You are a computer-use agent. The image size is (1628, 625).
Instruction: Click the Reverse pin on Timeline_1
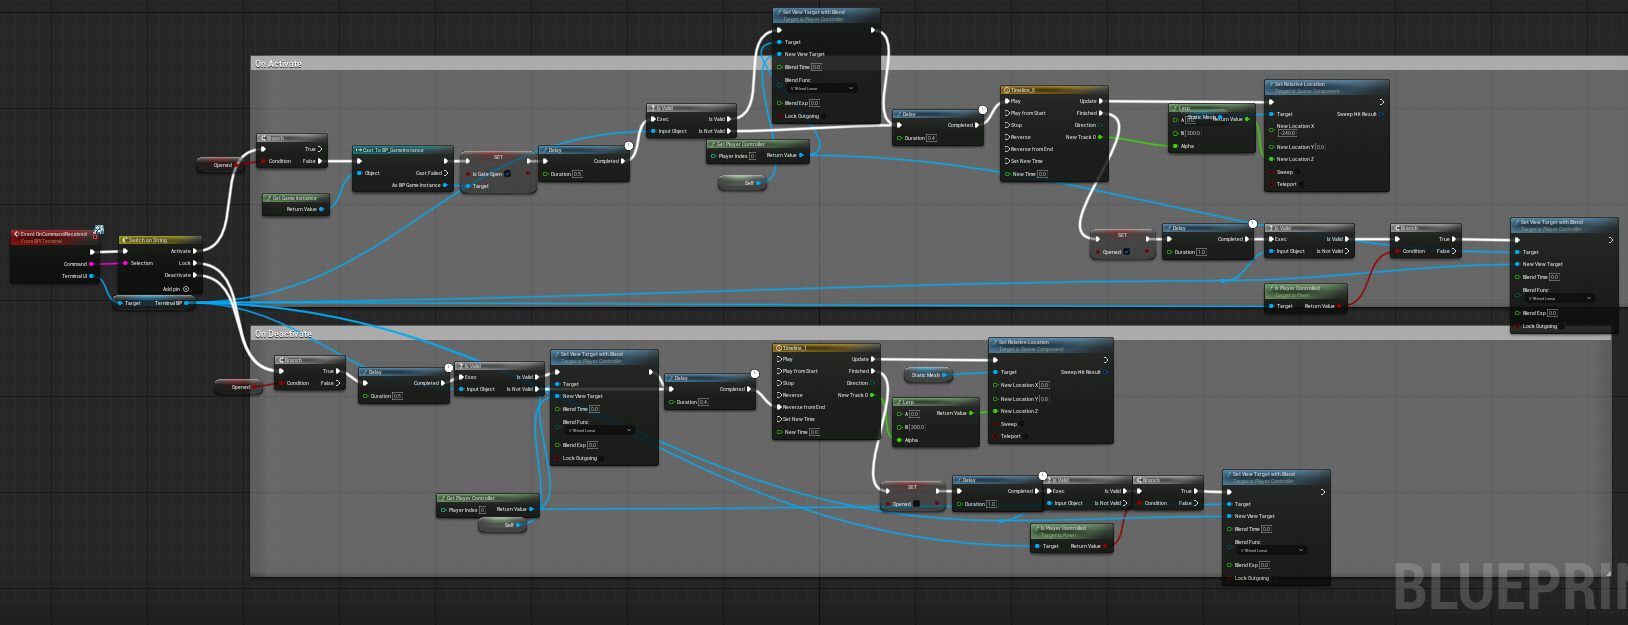pos(779,395)
